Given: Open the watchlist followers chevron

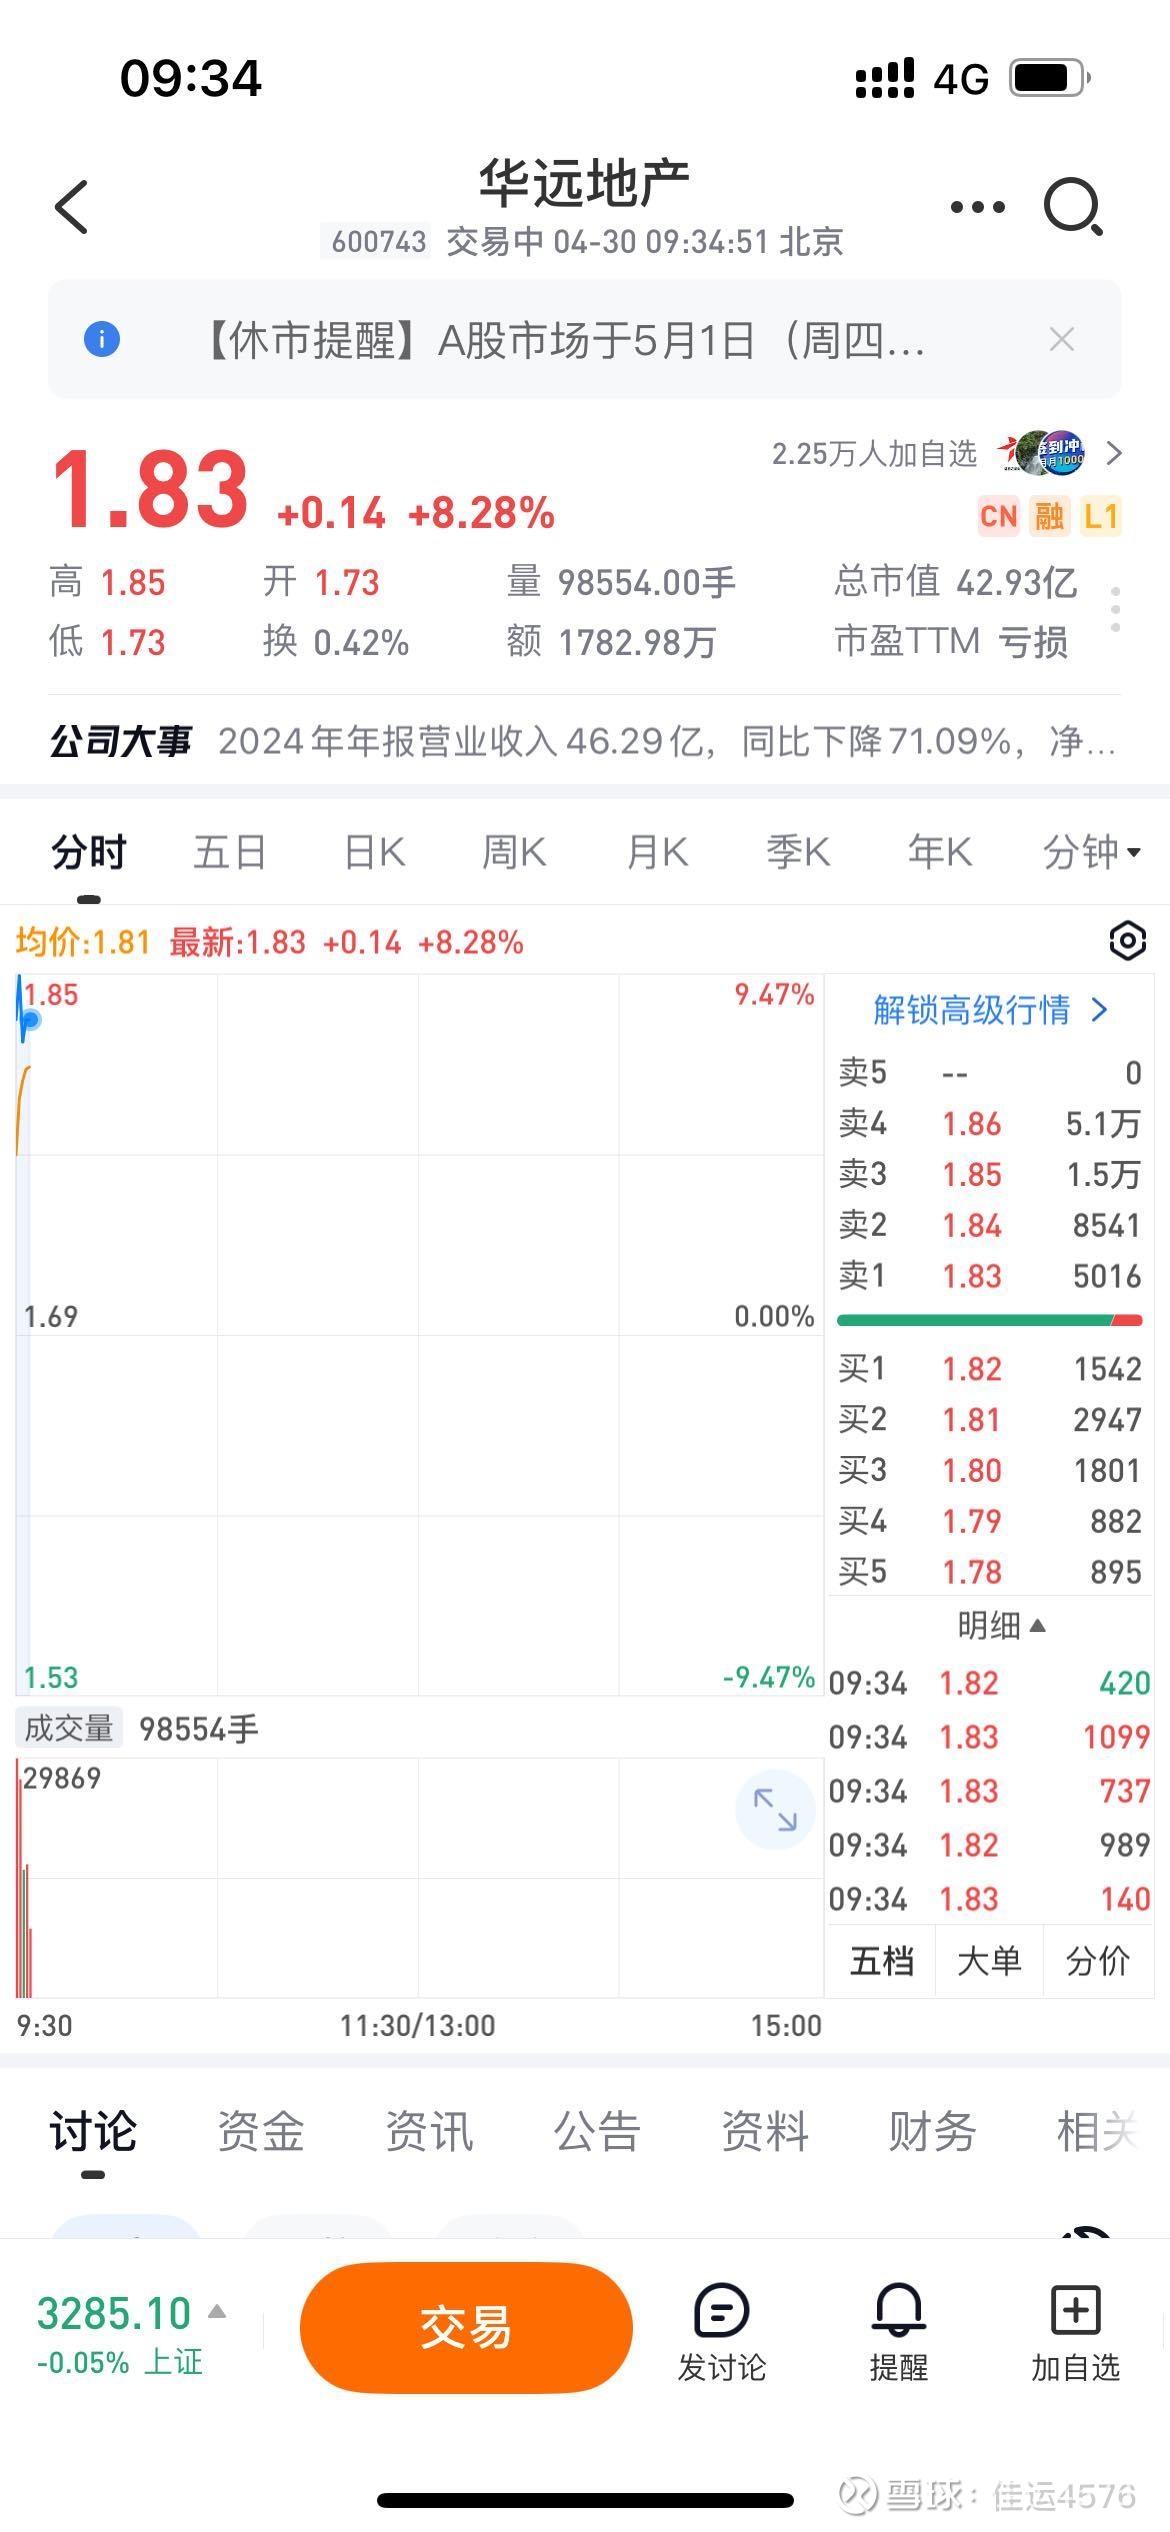Looking at the screenshot, I should [x=1114, y=454].
